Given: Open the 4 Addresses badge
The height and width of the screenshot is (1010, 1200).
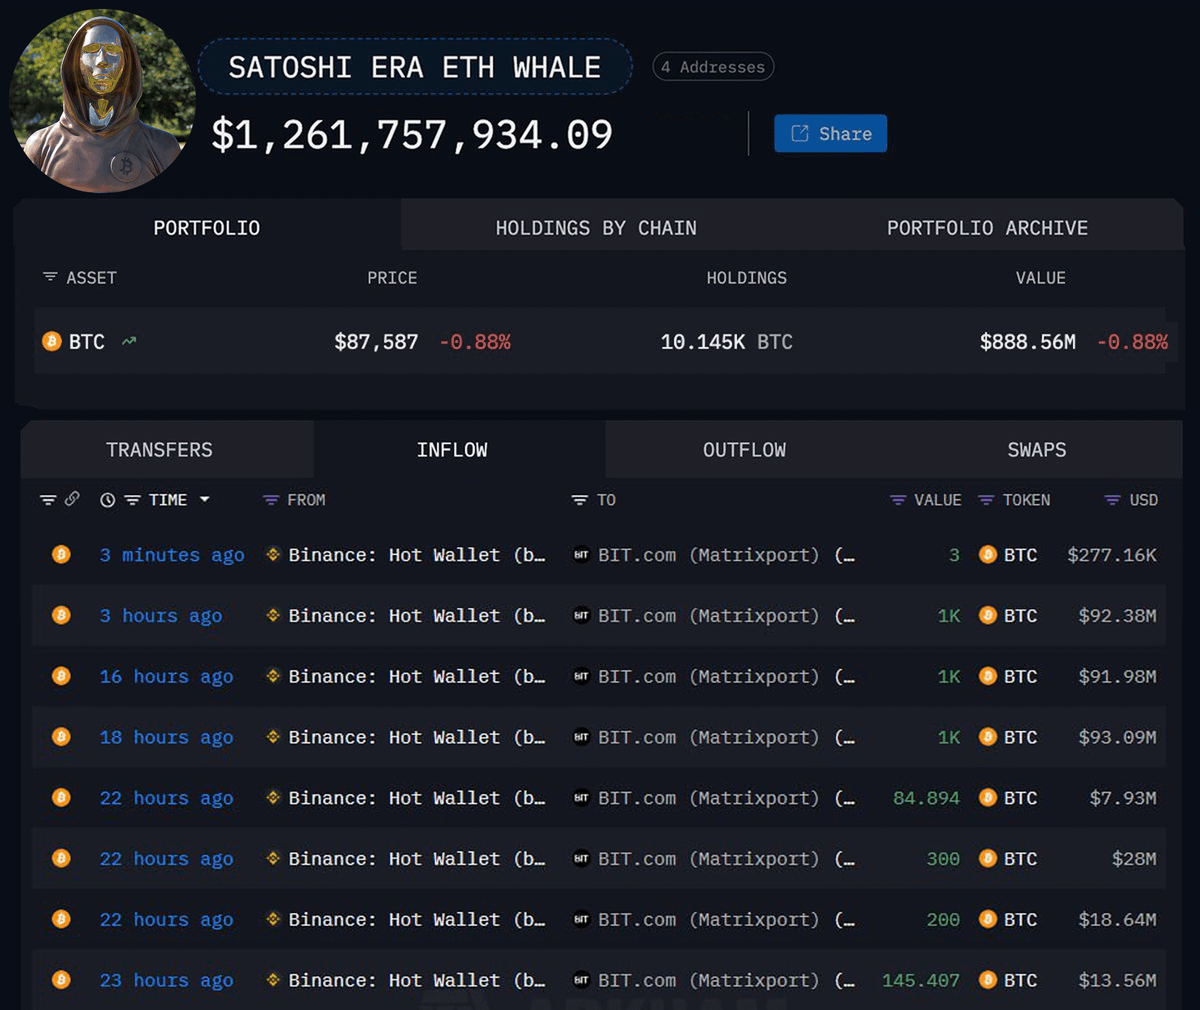Looking at the screenshot, I should click(x=713, y=67).
